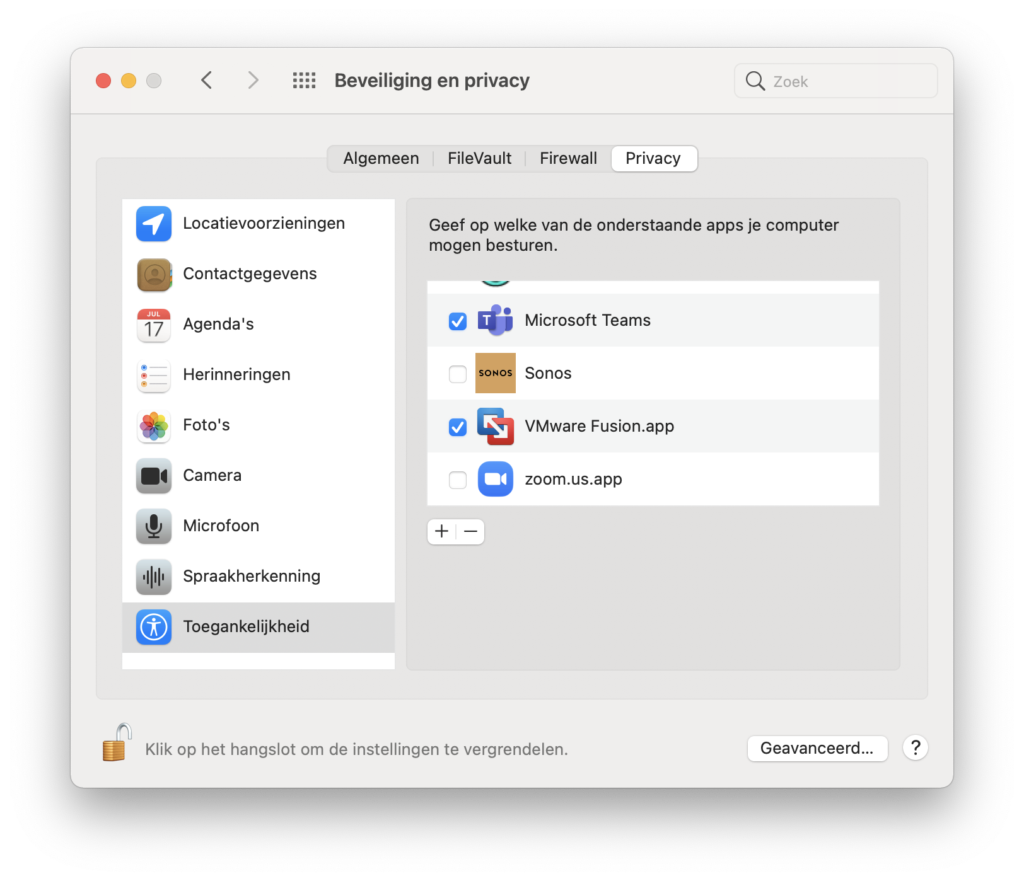Viewport: 1024px width, 881px height.
Task: Enable the Sonos checkbox
Action: click(458, 374)
